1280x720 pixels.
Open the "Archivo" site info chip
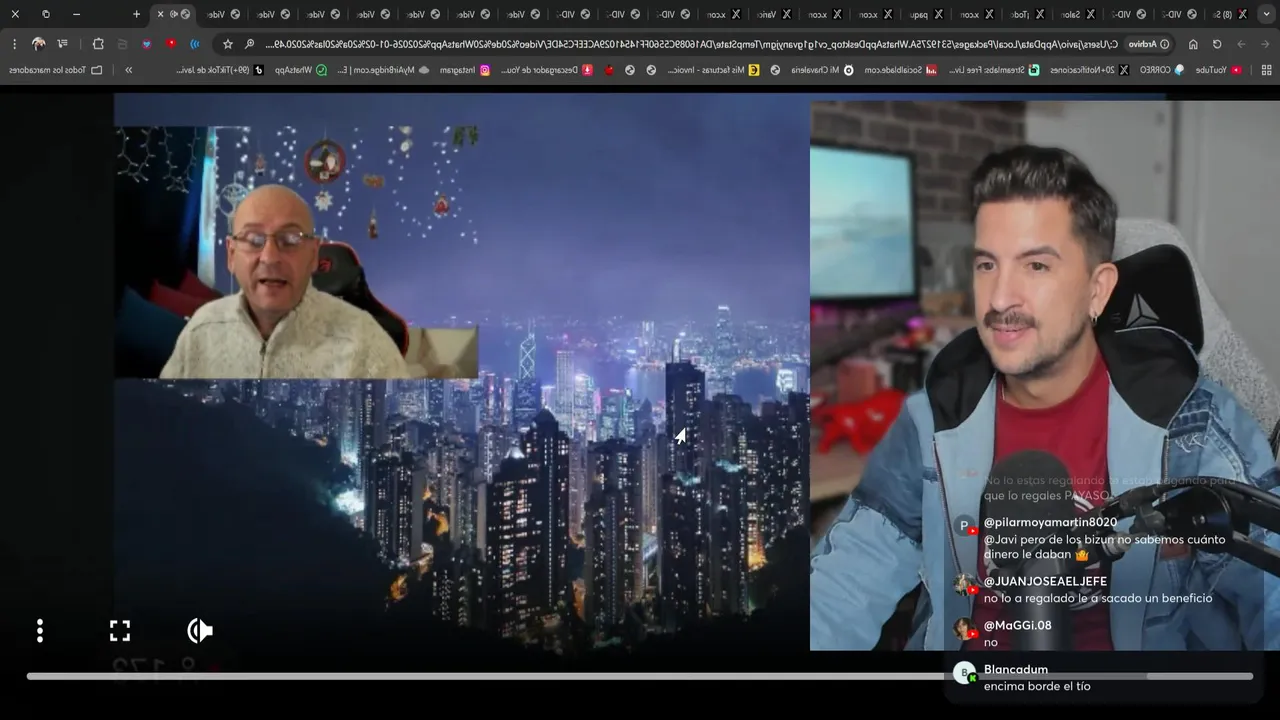point(1150,44)
